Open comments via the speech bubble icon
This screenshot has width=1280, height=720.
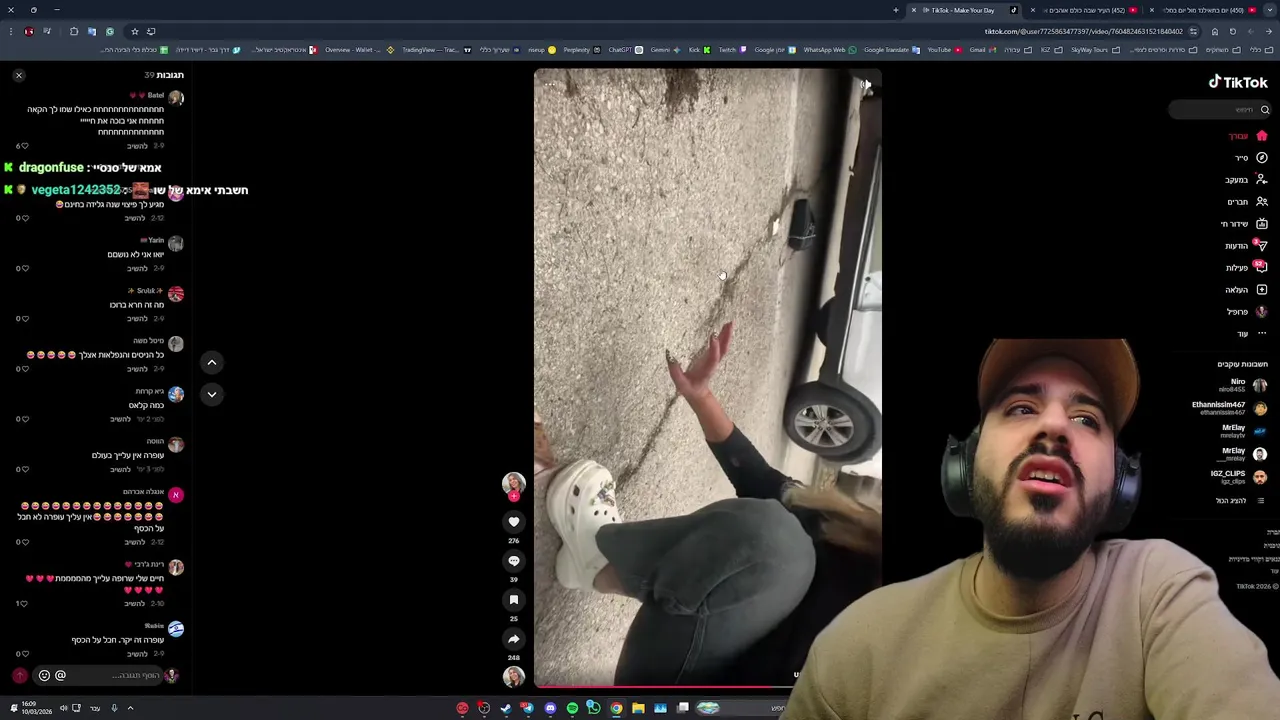pos(514,561)
